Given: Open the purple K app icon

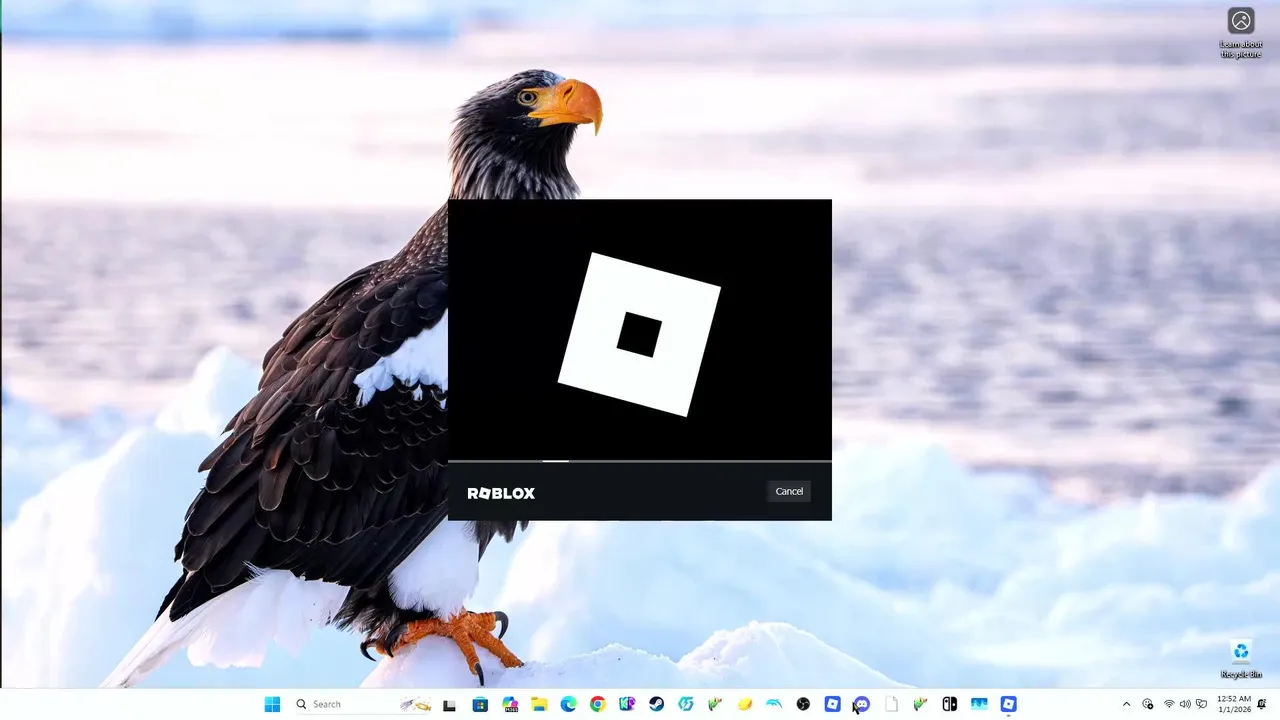Looking at the screenshot, I should coord(627,704).
